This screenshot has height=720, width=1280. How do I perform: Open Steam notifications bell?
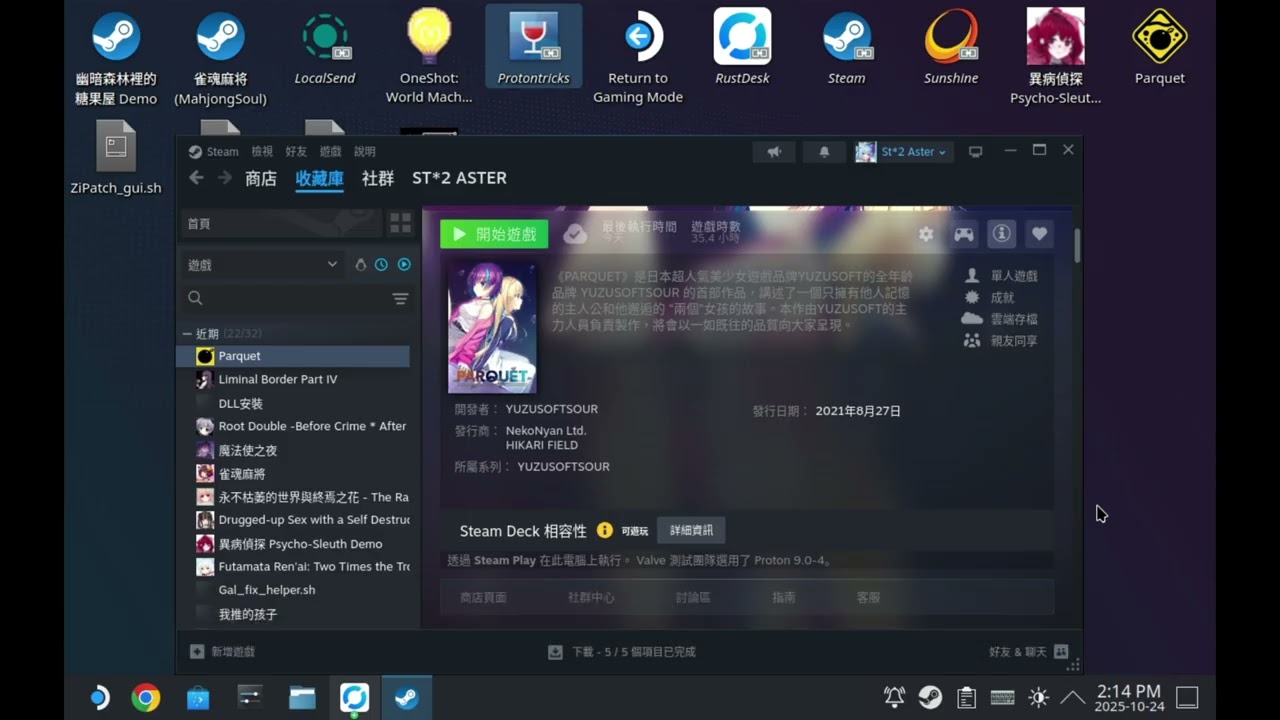click(x=824, y=151)
